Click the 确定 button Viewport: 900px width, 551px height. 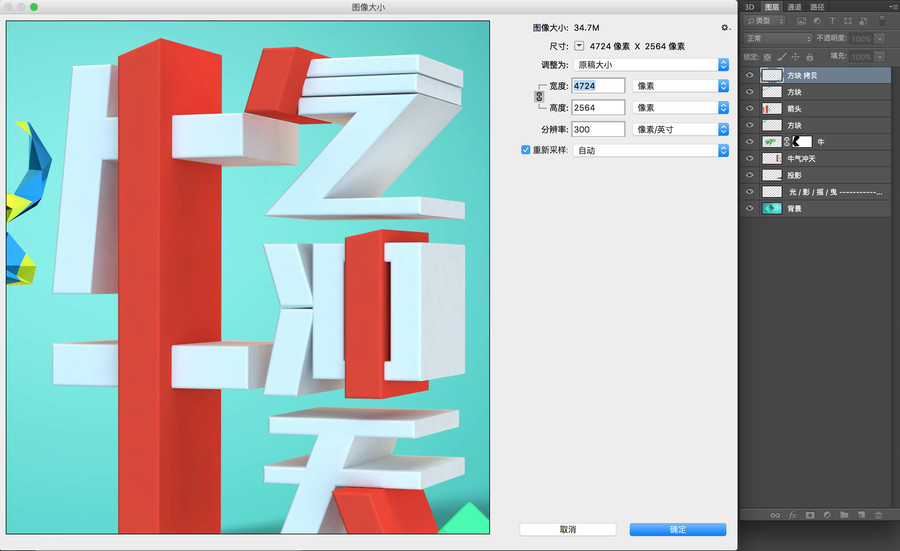point(678,529)
